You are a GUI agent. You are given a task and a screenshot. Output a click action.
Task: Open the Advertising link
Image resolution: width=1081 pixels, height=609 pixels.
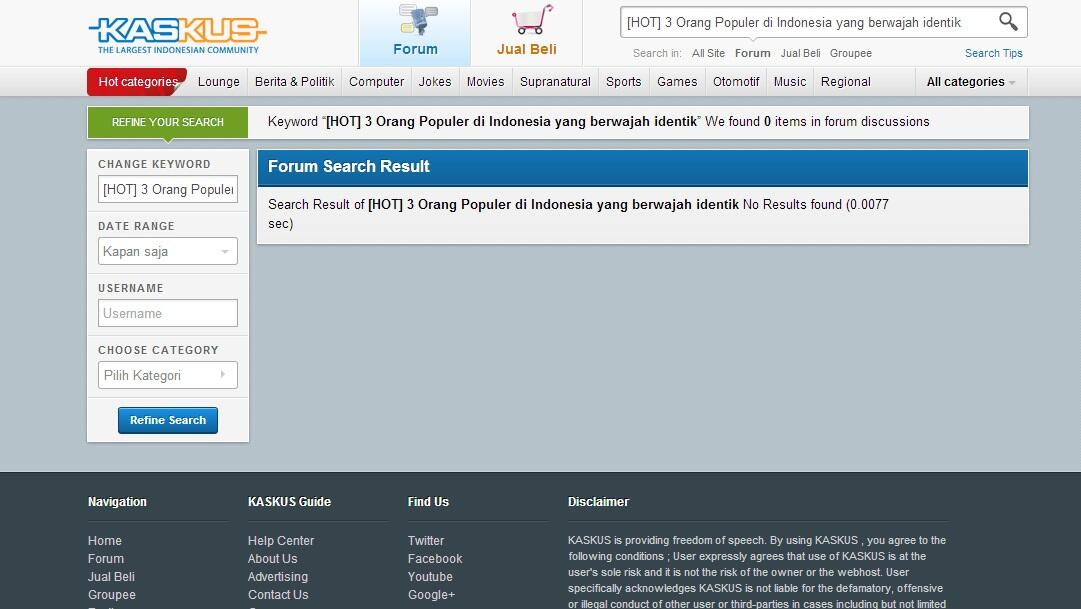278,577
